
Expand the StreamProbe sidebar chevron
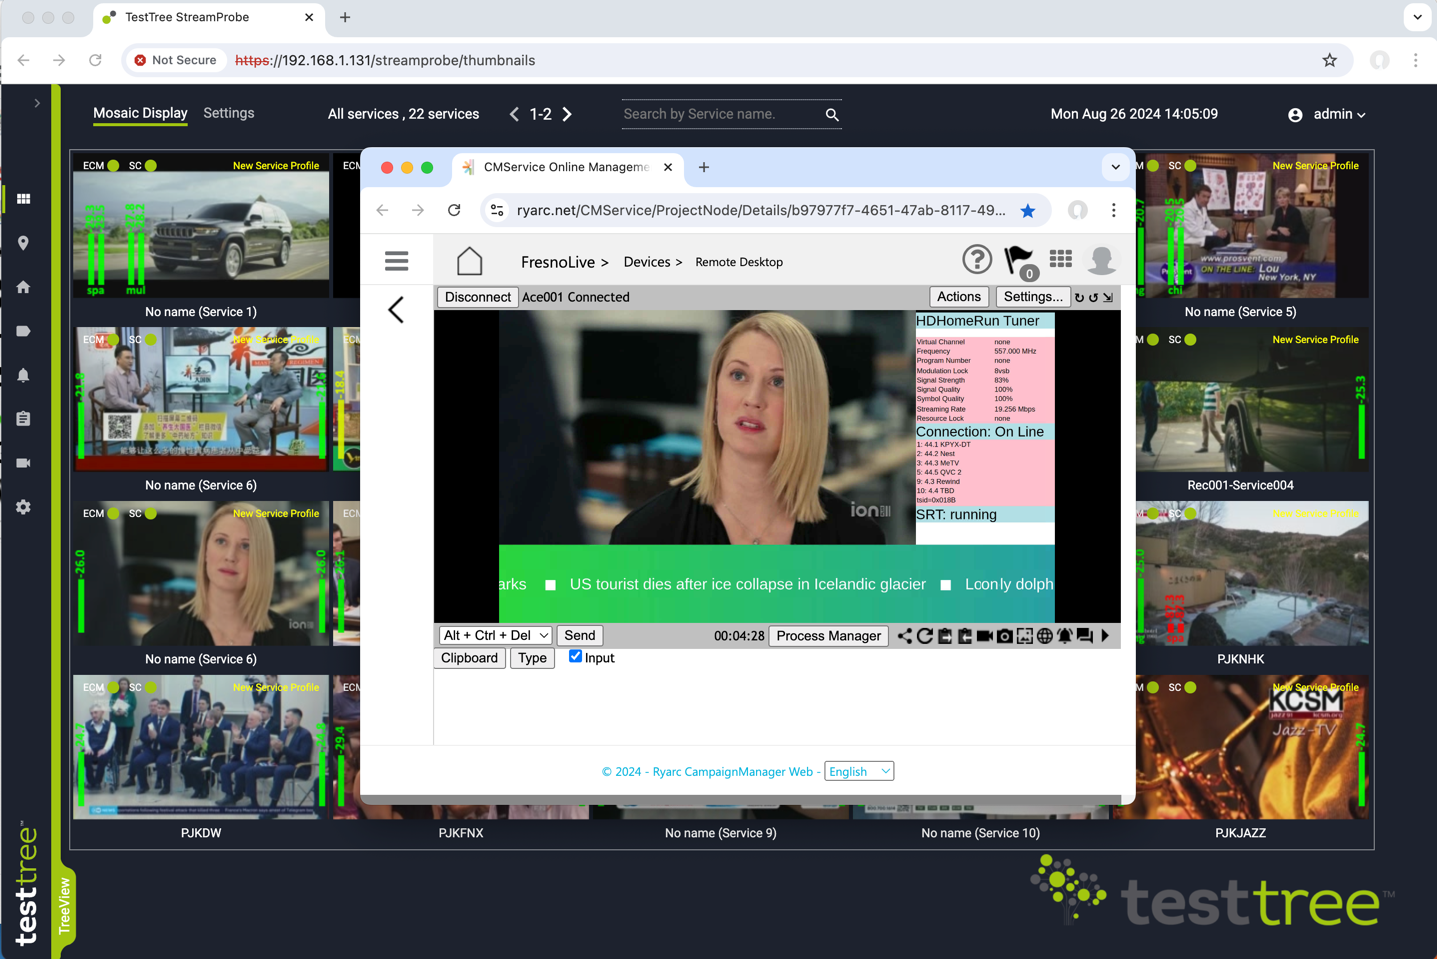click(x=37, y=103)
